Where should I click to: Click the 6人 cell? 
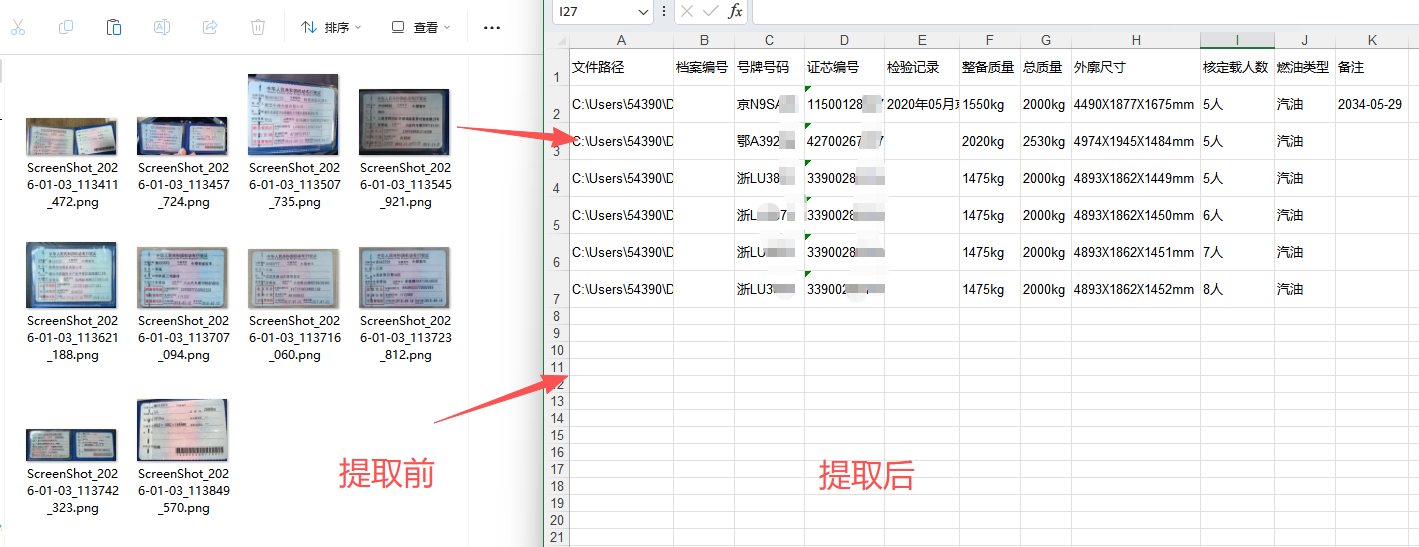click(x=1238, y=215)
